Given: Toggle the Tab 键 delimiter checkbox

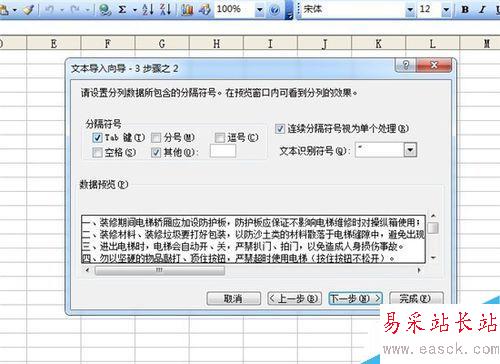Looking at the screenshot, I should [x=97, y=137].
